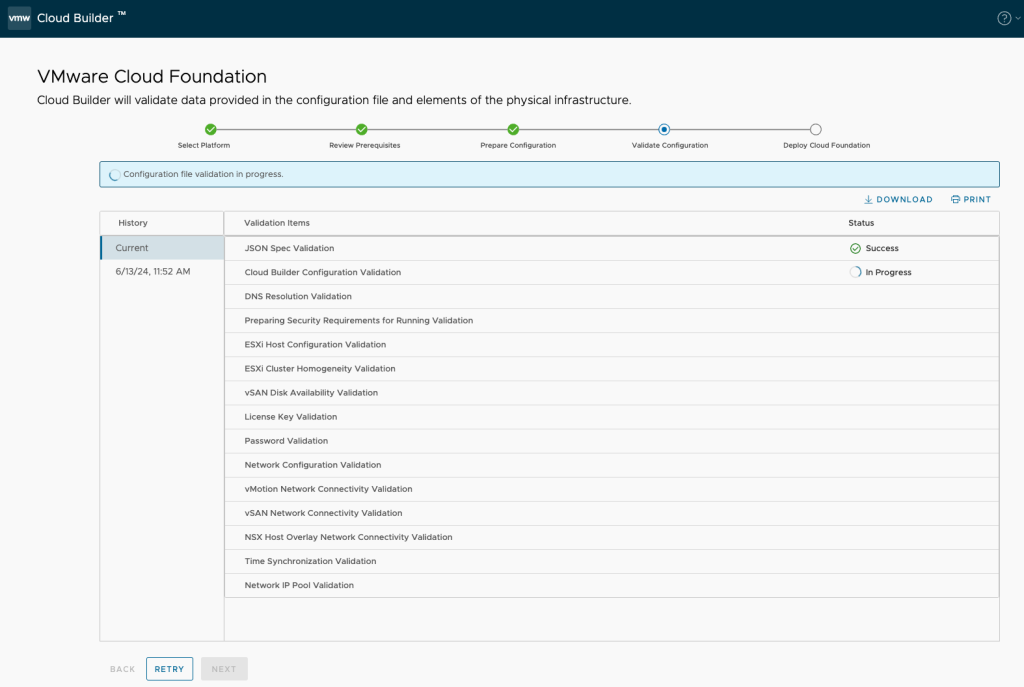Click the In Progress status text
Screen dimensions: 1024x687
click(x=888, y=272)
